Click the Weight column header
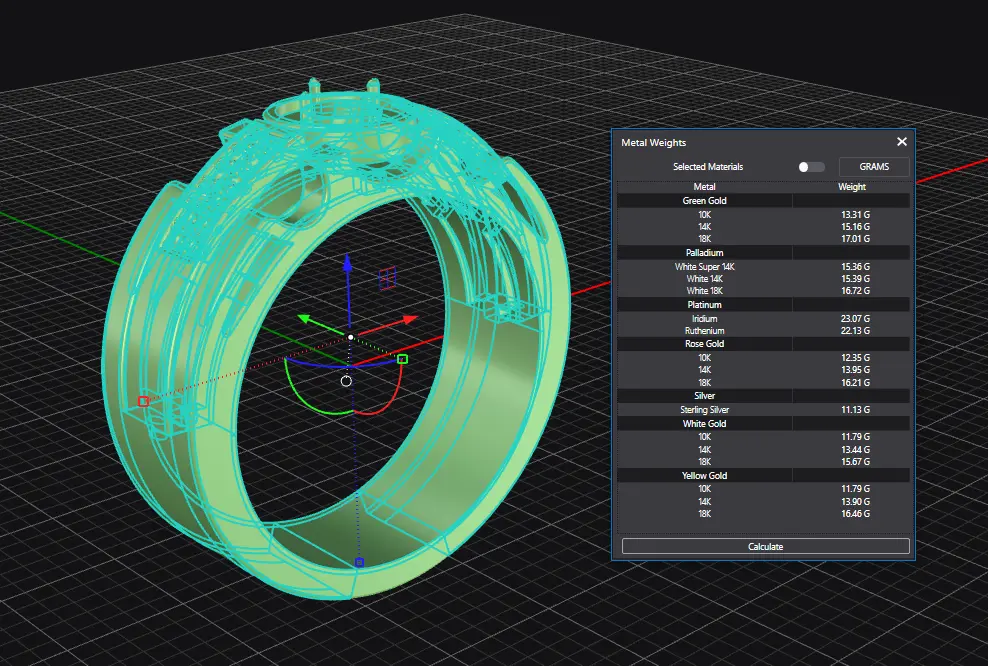The width and height of the screenshot is (988, 666). point(852,187)
